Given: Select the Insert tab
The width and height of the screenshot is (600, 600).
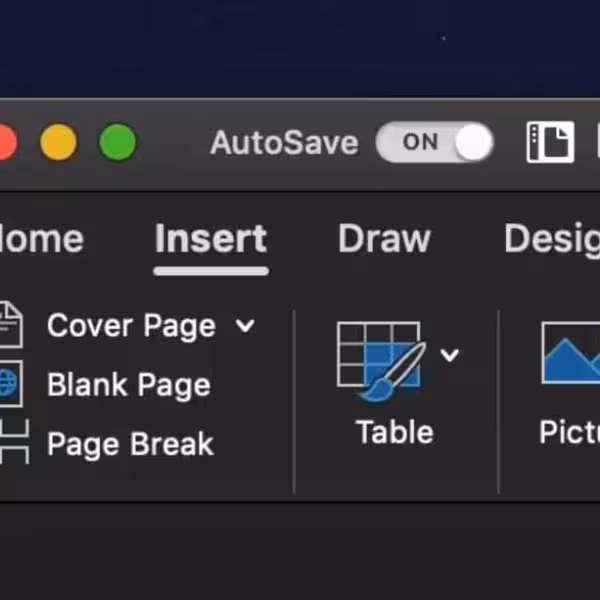Looking at the screenshot, I should tap(211, 239).
